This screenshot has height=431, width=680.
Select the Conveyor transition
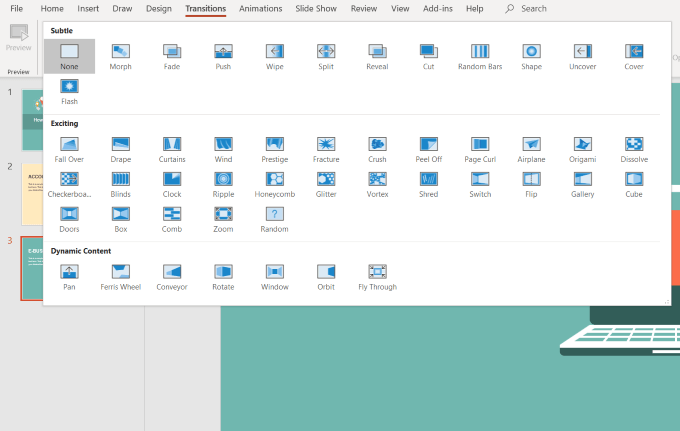pos(172,277)
